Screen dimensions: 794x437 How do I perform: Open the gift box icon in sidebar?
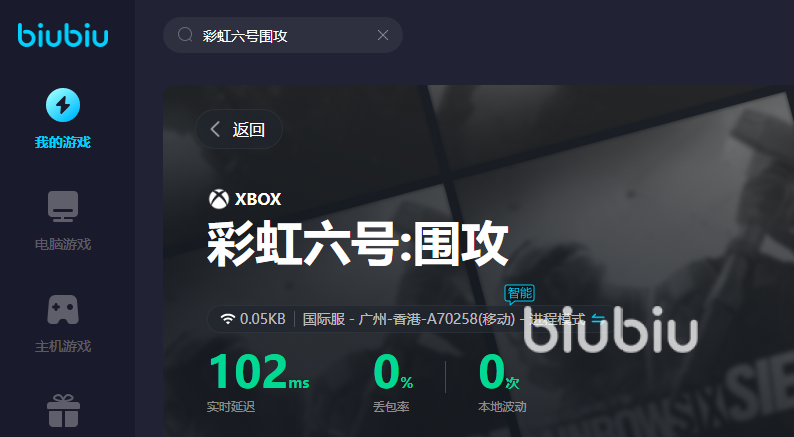pos(63,411)
